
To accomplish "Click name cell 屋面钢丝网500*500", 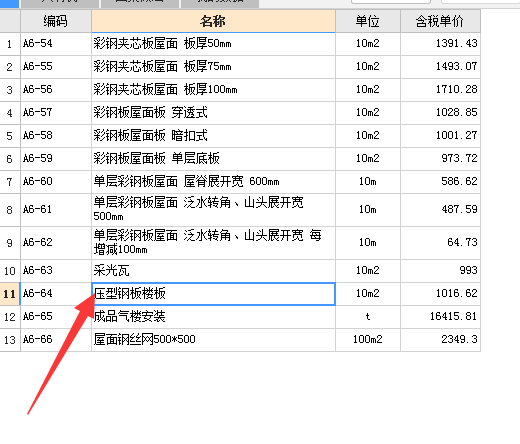I will (213, 340).
